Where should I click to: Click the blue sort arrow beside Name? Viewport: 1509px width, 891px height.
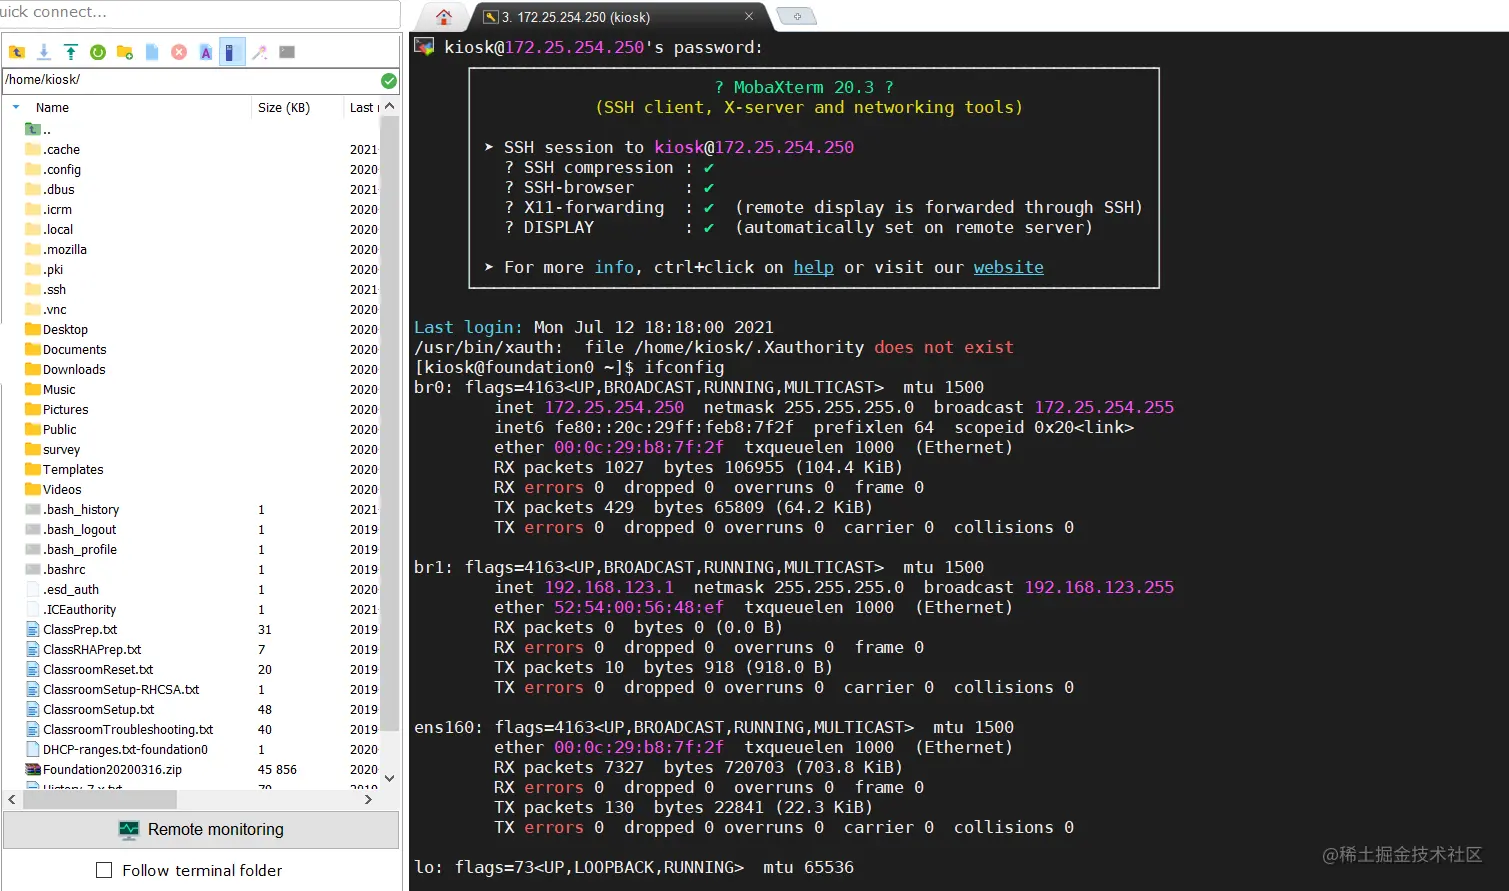click(16, 107)
